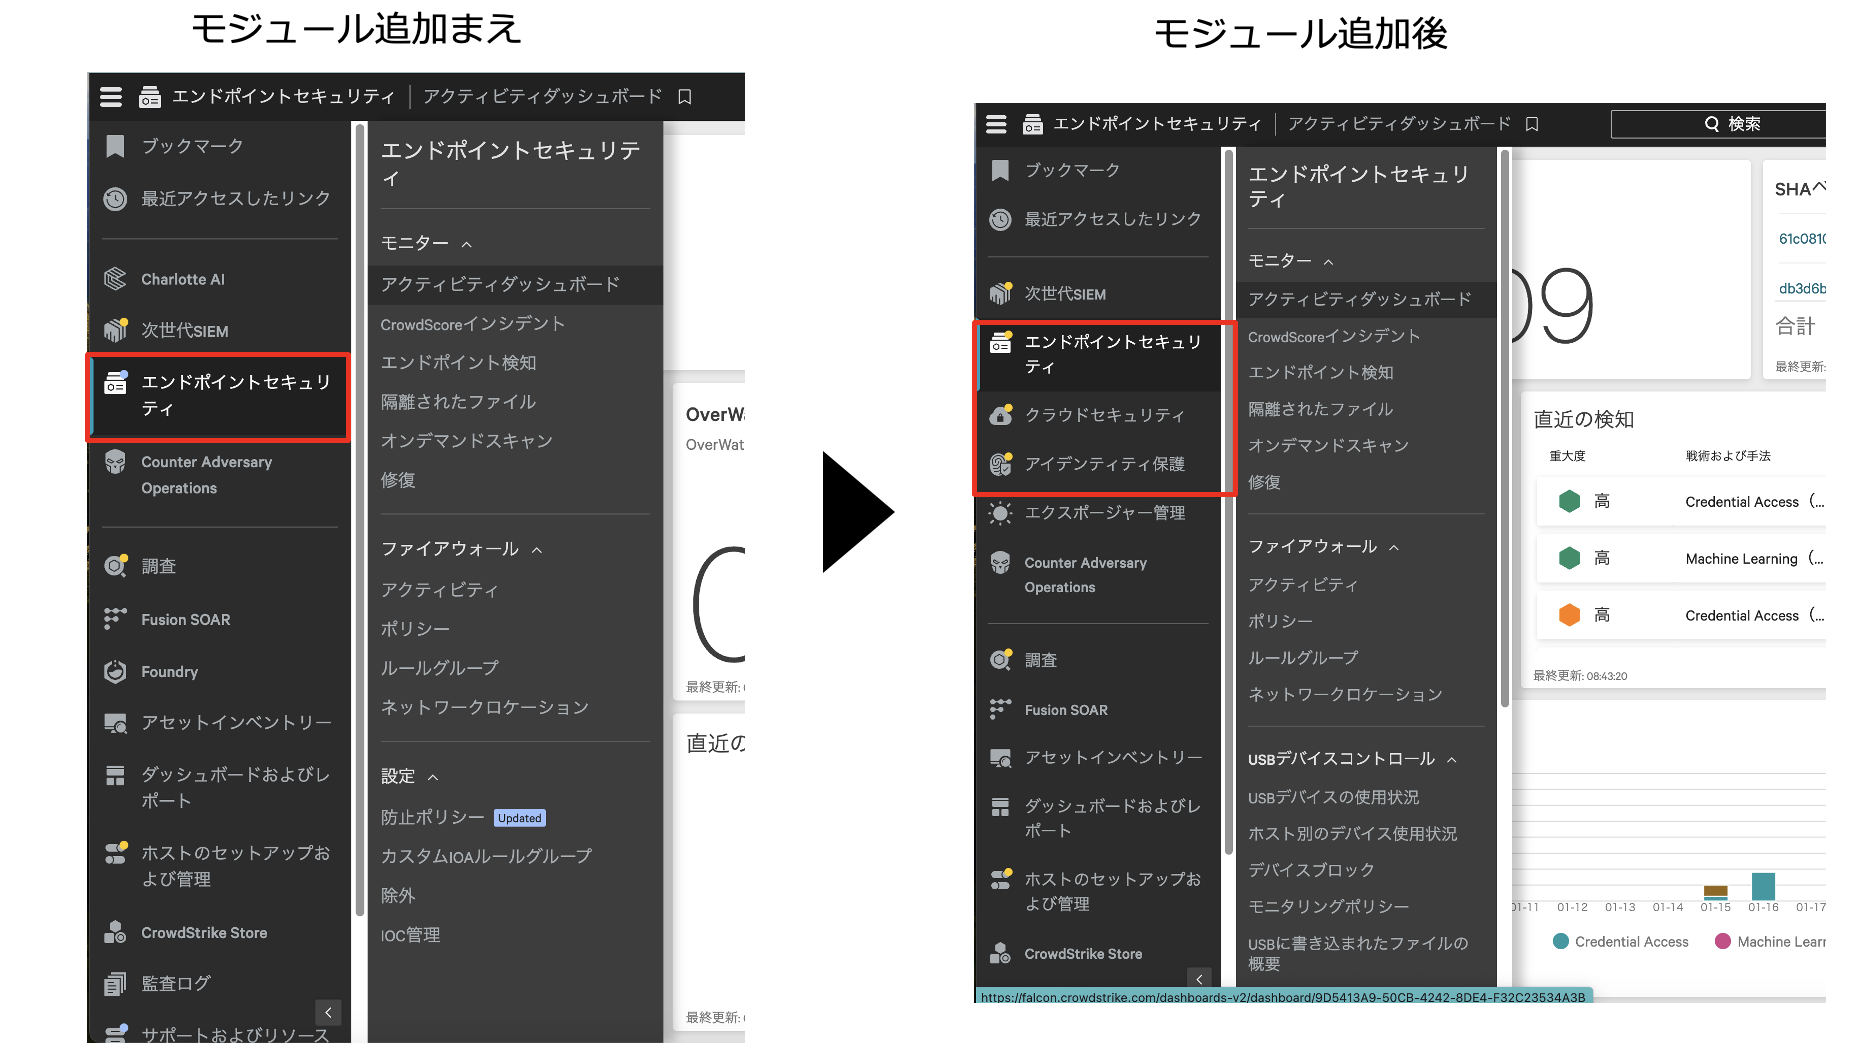Select エンドポイントセキュリティ in left screenshot sidebar
Image resolution: width=1866 pixels, height=1058 pixels.
[219, 396]
